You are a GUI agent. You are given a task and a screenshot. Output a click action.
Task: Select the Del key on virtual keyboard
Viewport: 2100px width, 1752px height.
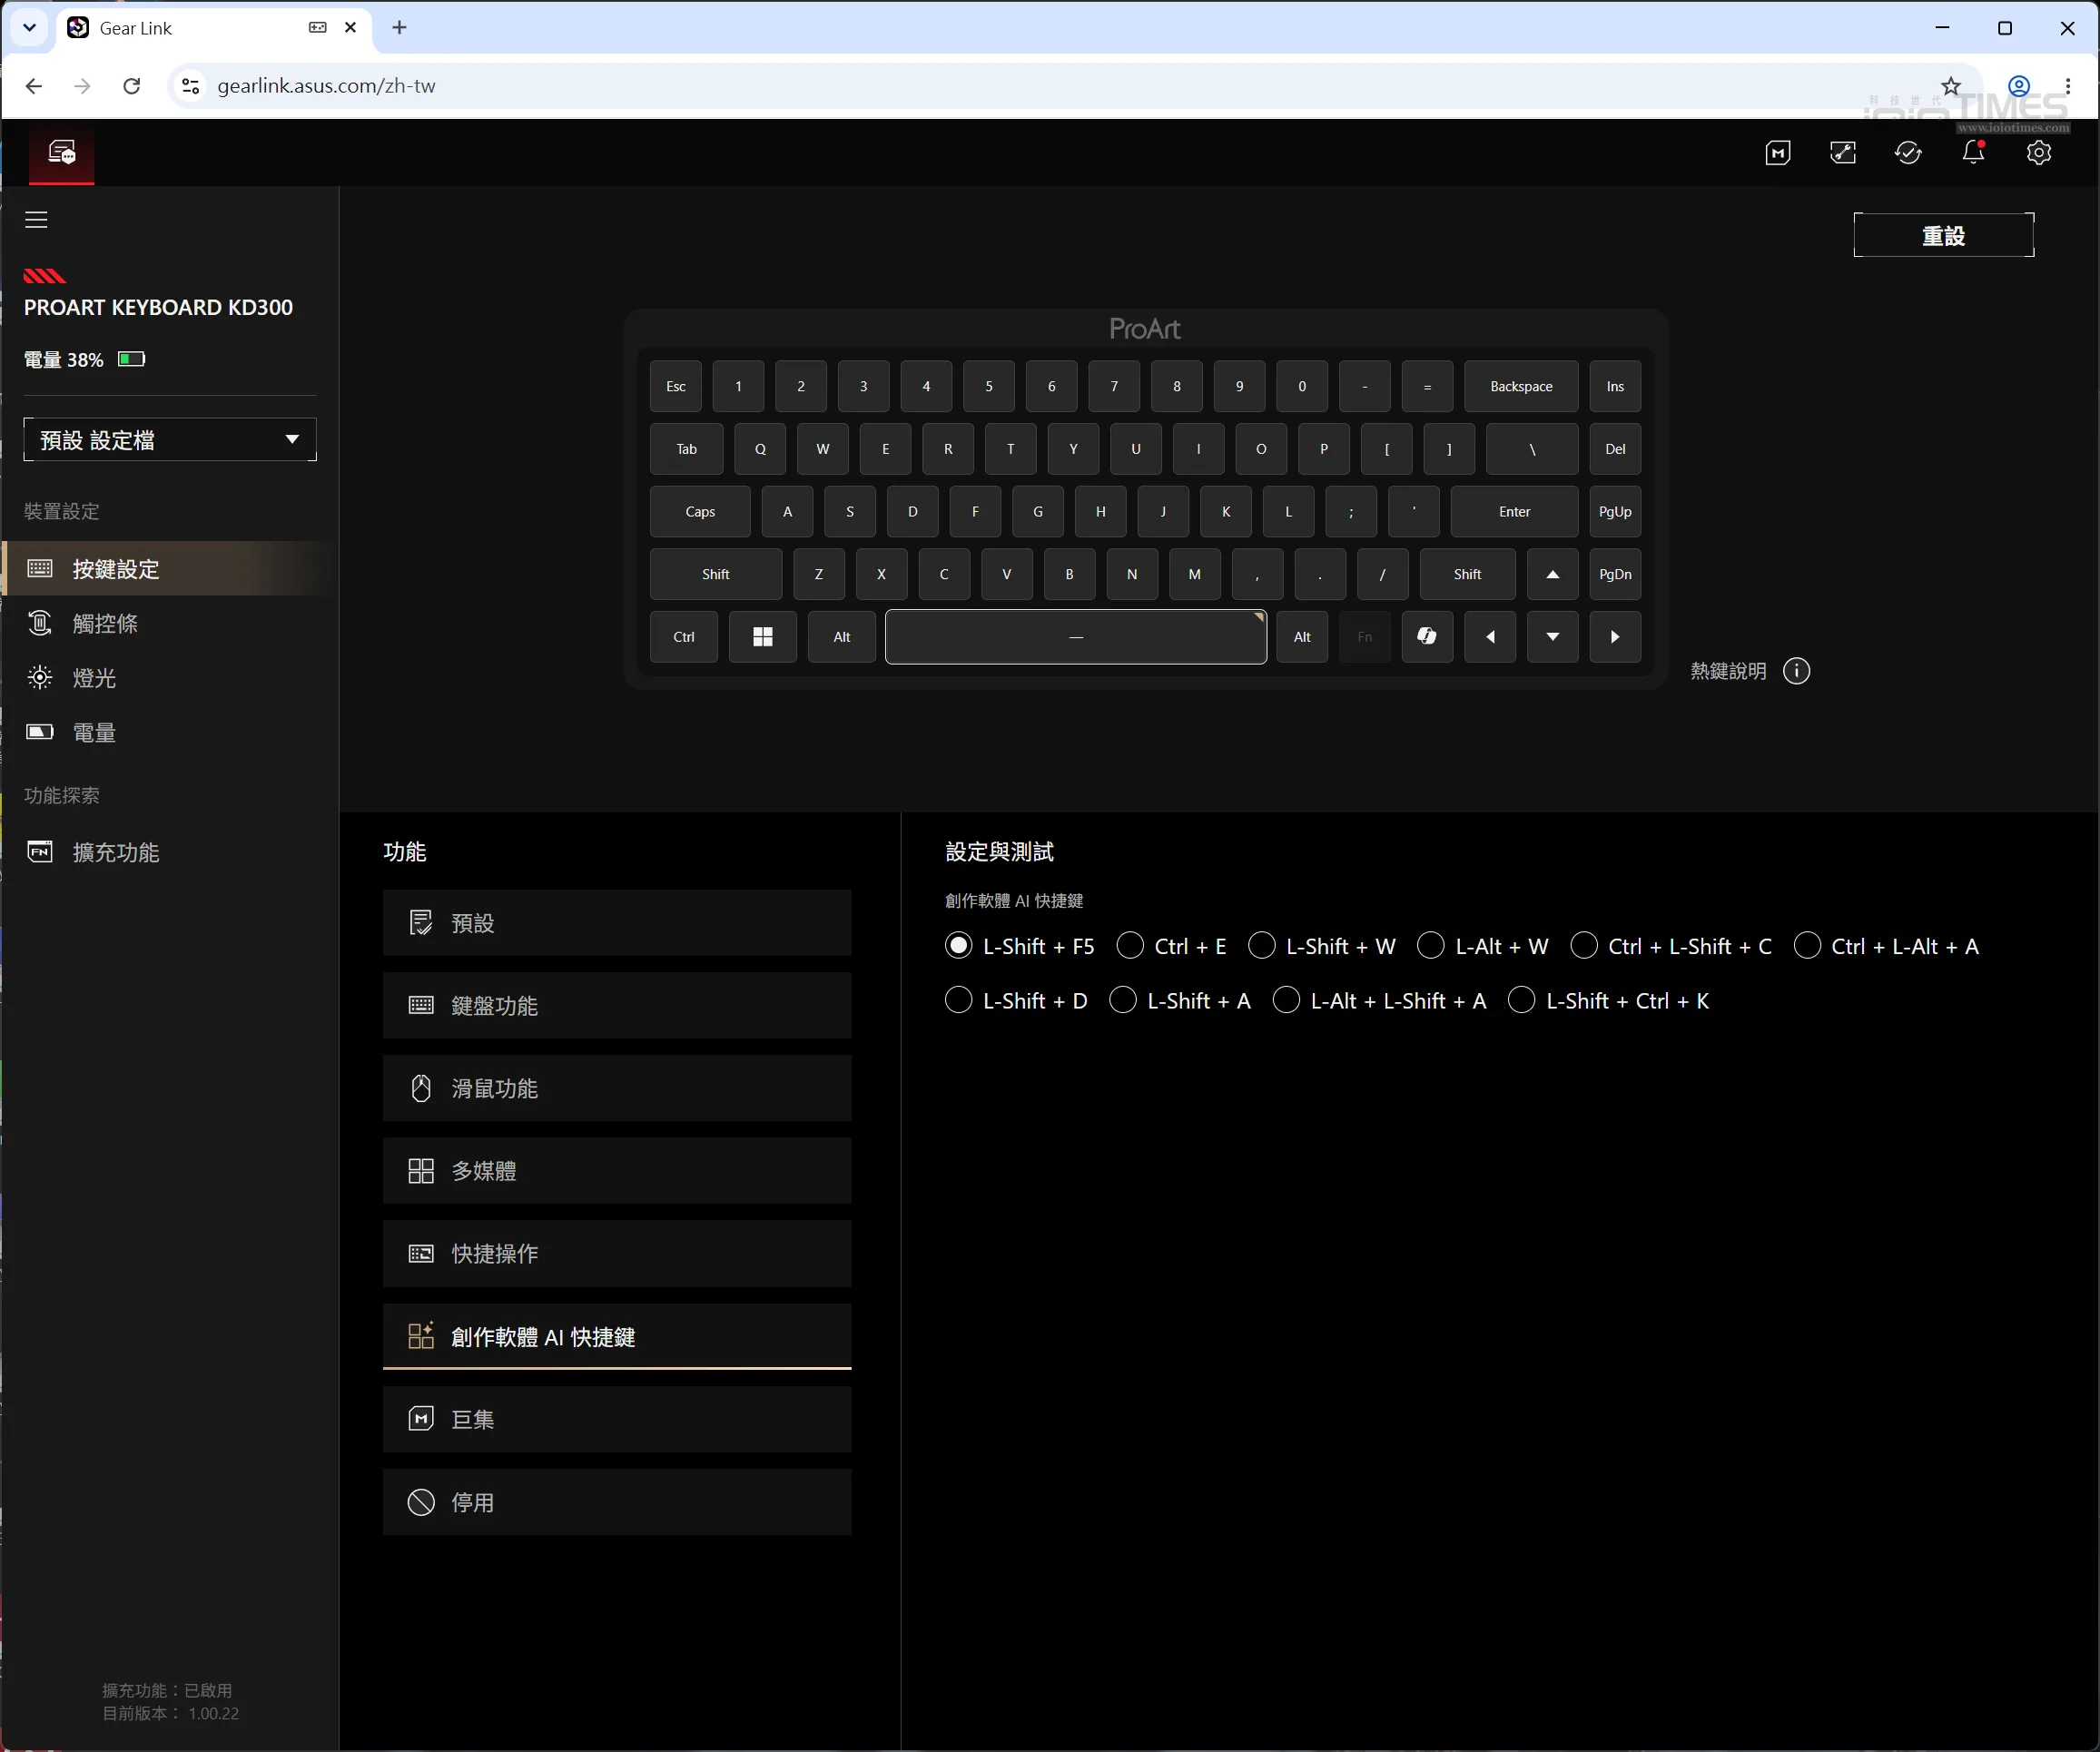coord(1615,449)
